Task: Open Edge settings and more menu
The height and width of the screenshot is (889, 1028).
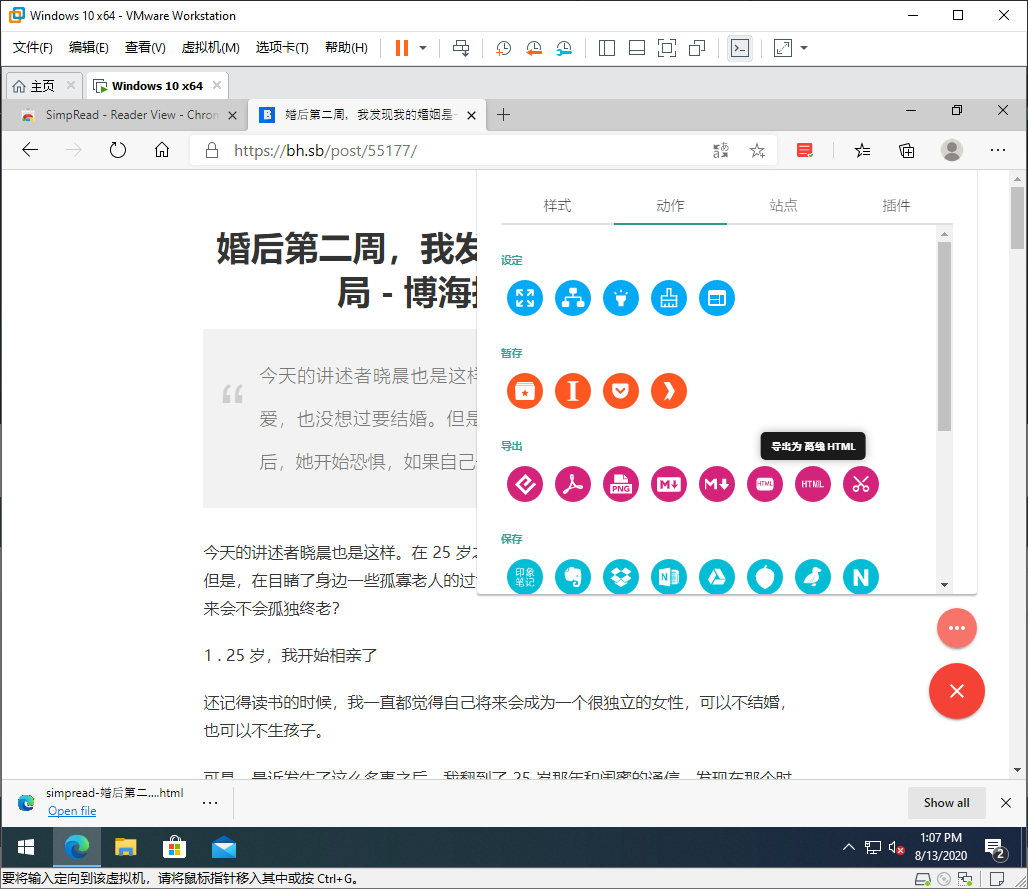Action: 998,150
